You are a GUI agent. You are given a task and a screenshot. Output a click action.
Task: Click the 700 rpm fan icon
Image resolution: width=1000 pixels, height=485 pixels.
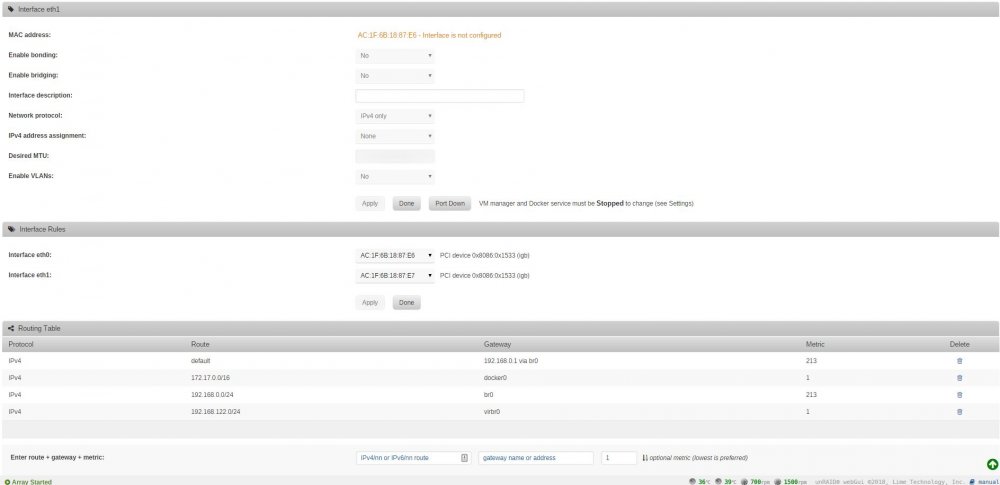[744, 482]
